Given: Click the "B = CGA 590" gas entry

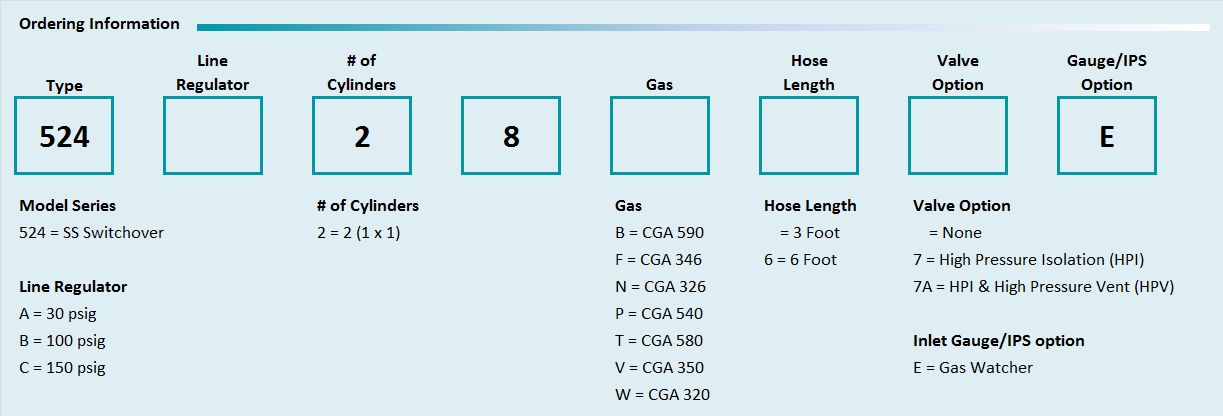Looking at the screenshot, I should 659,233.
